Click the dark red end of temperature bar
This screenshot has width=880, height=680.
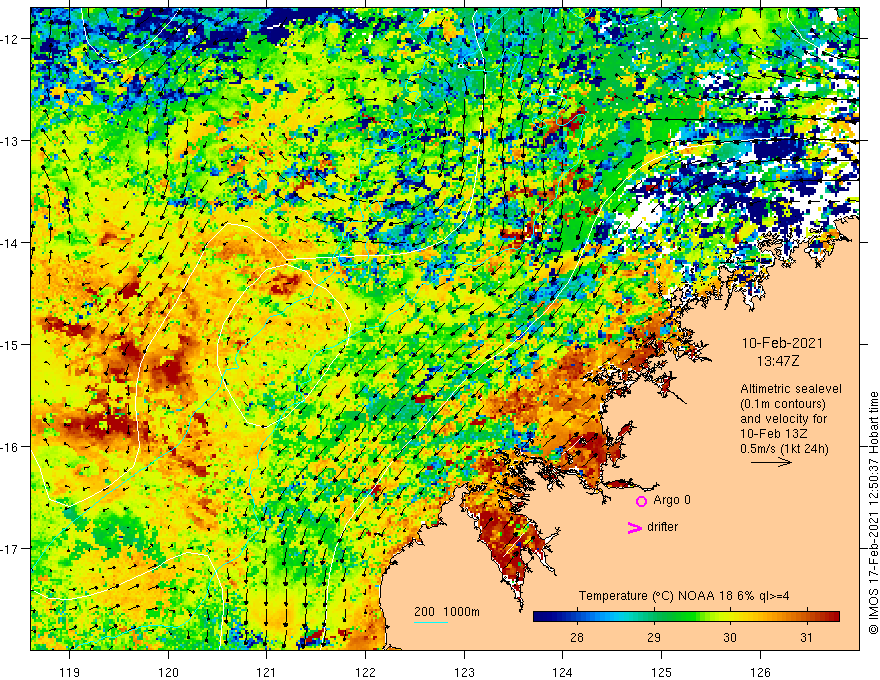point(834,617)
